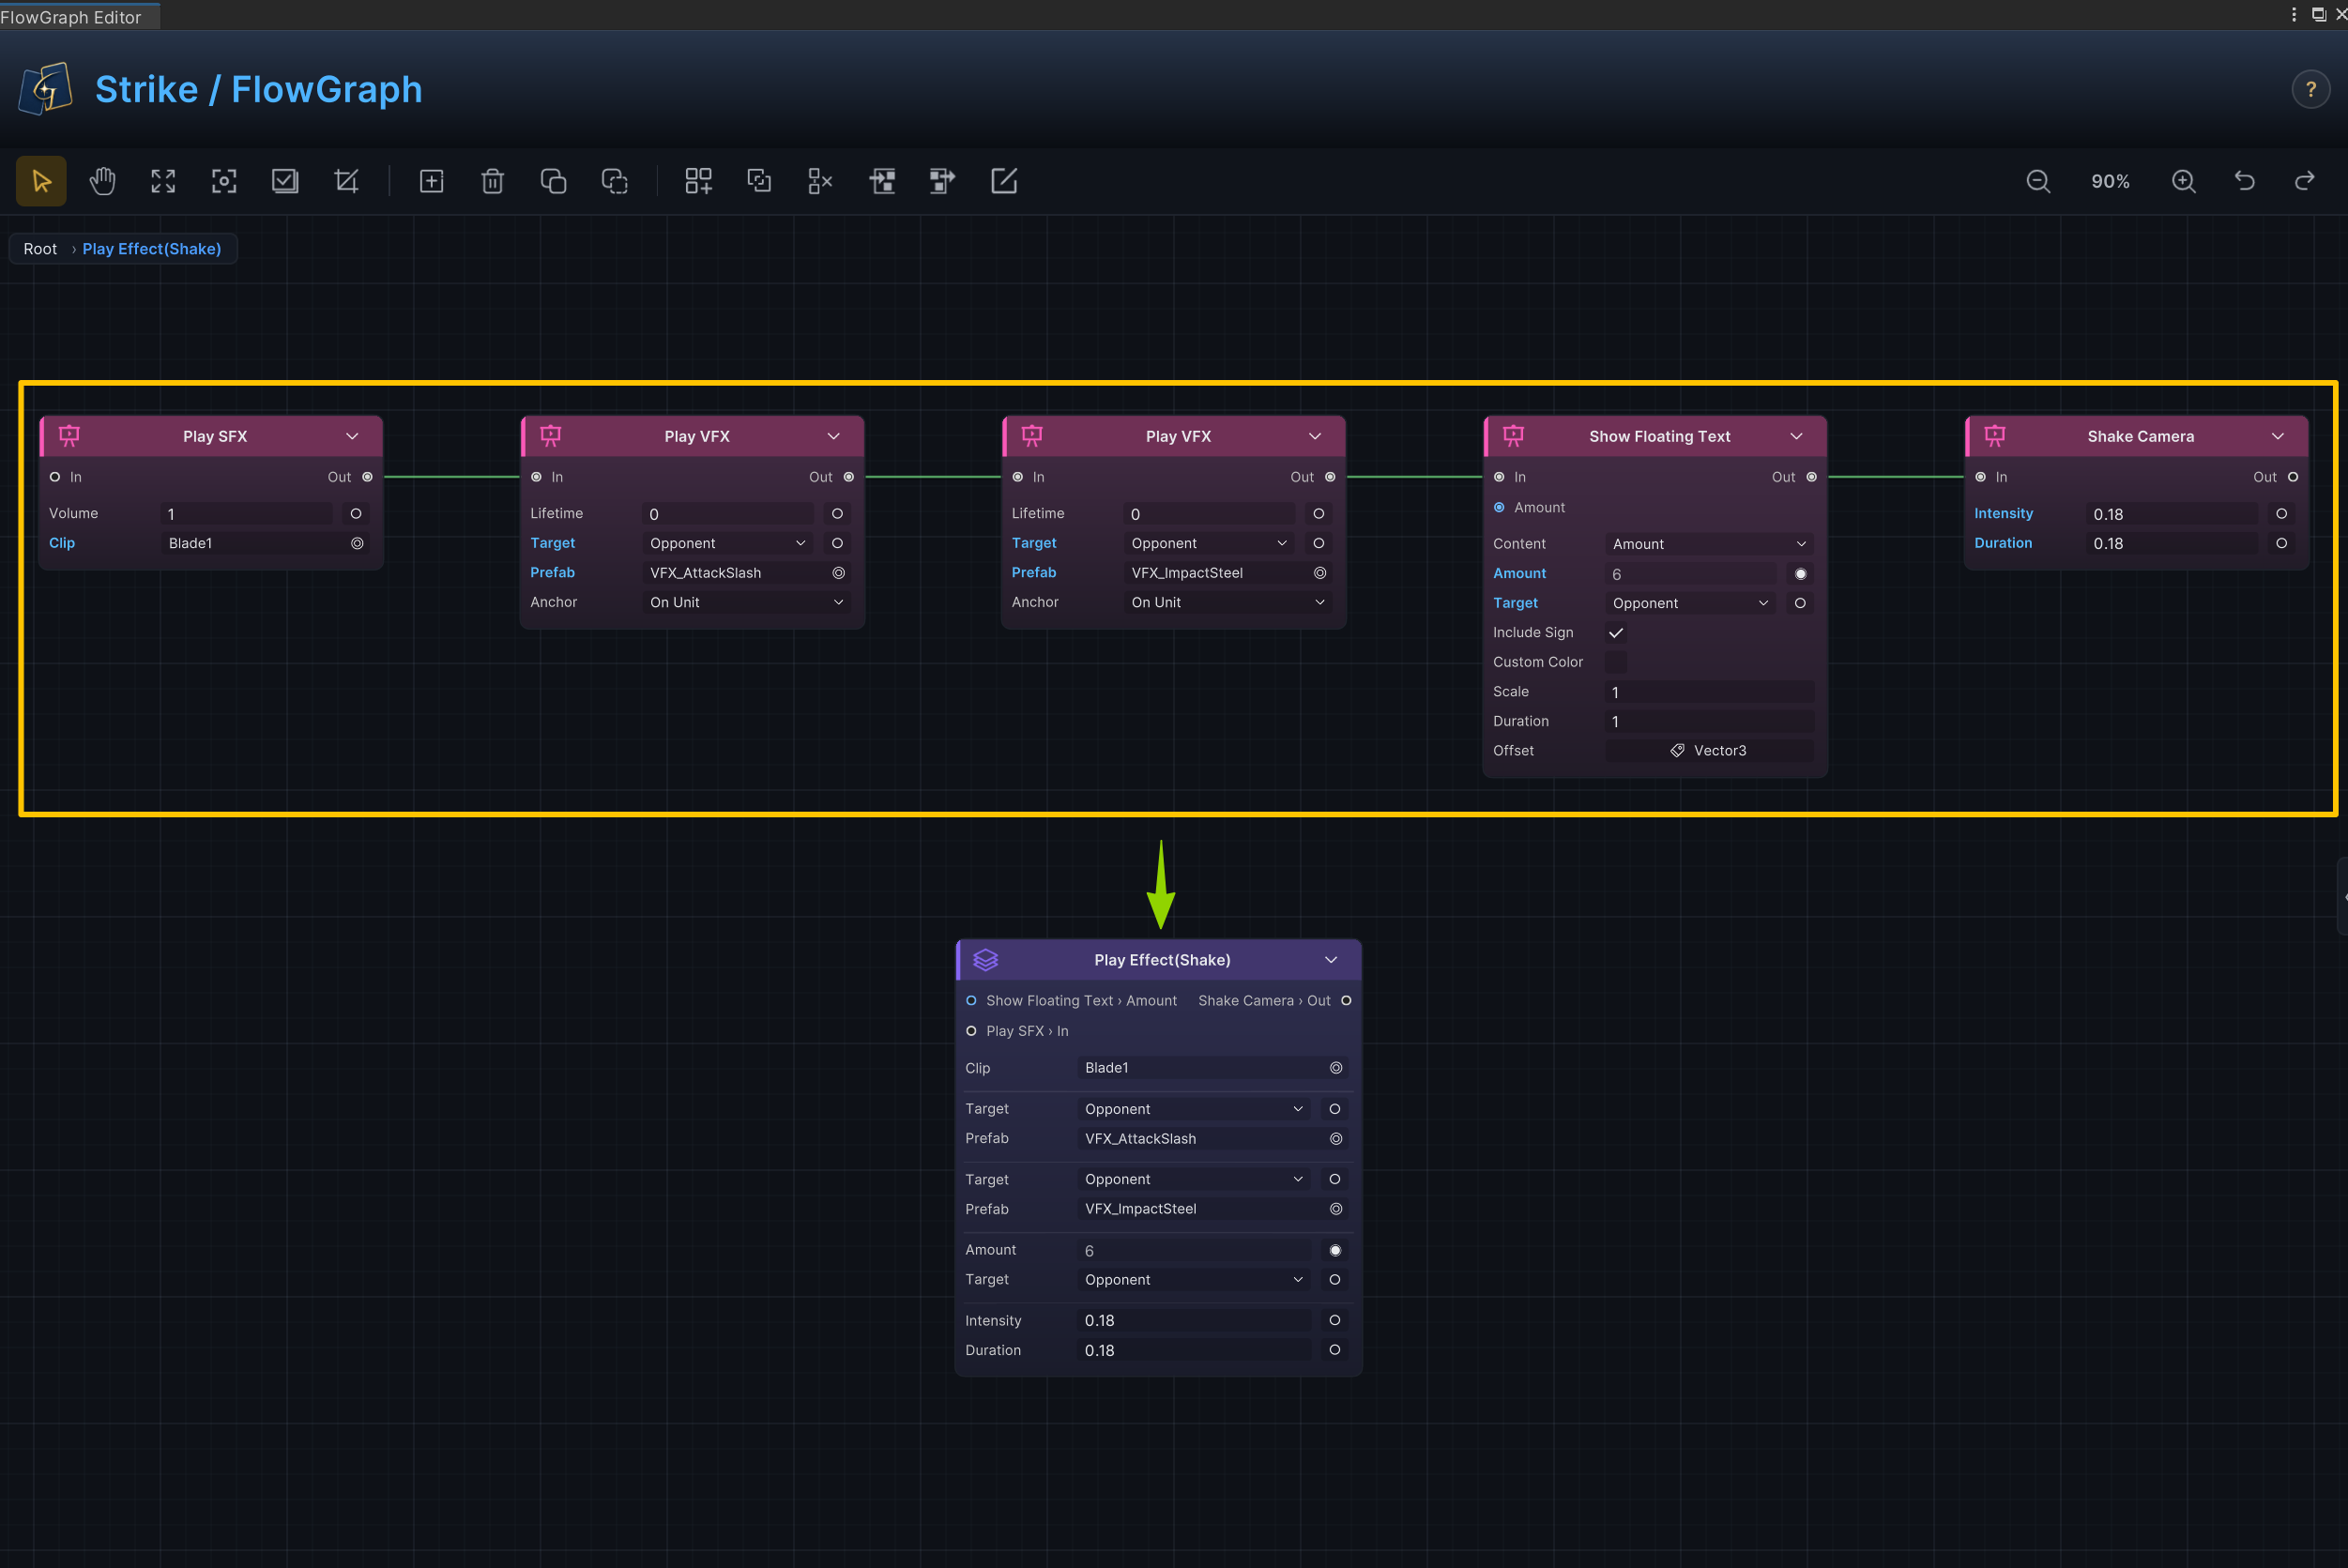The height and width of the screenshot is (1568, 2348).
Task: Toggle the port circle beside the Volume field
Action: 356,514
